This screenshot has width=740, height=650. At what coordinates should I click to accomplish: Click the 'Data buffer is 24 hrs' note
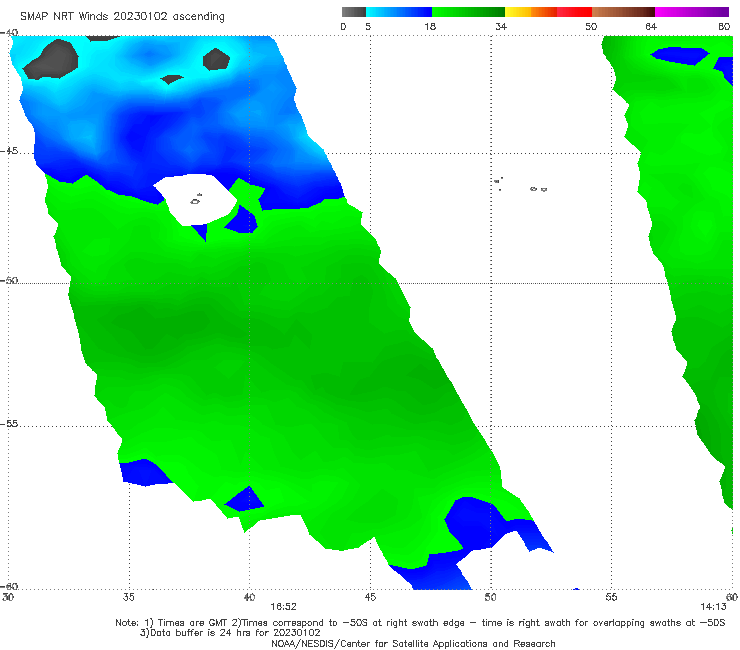pos(230,633)
